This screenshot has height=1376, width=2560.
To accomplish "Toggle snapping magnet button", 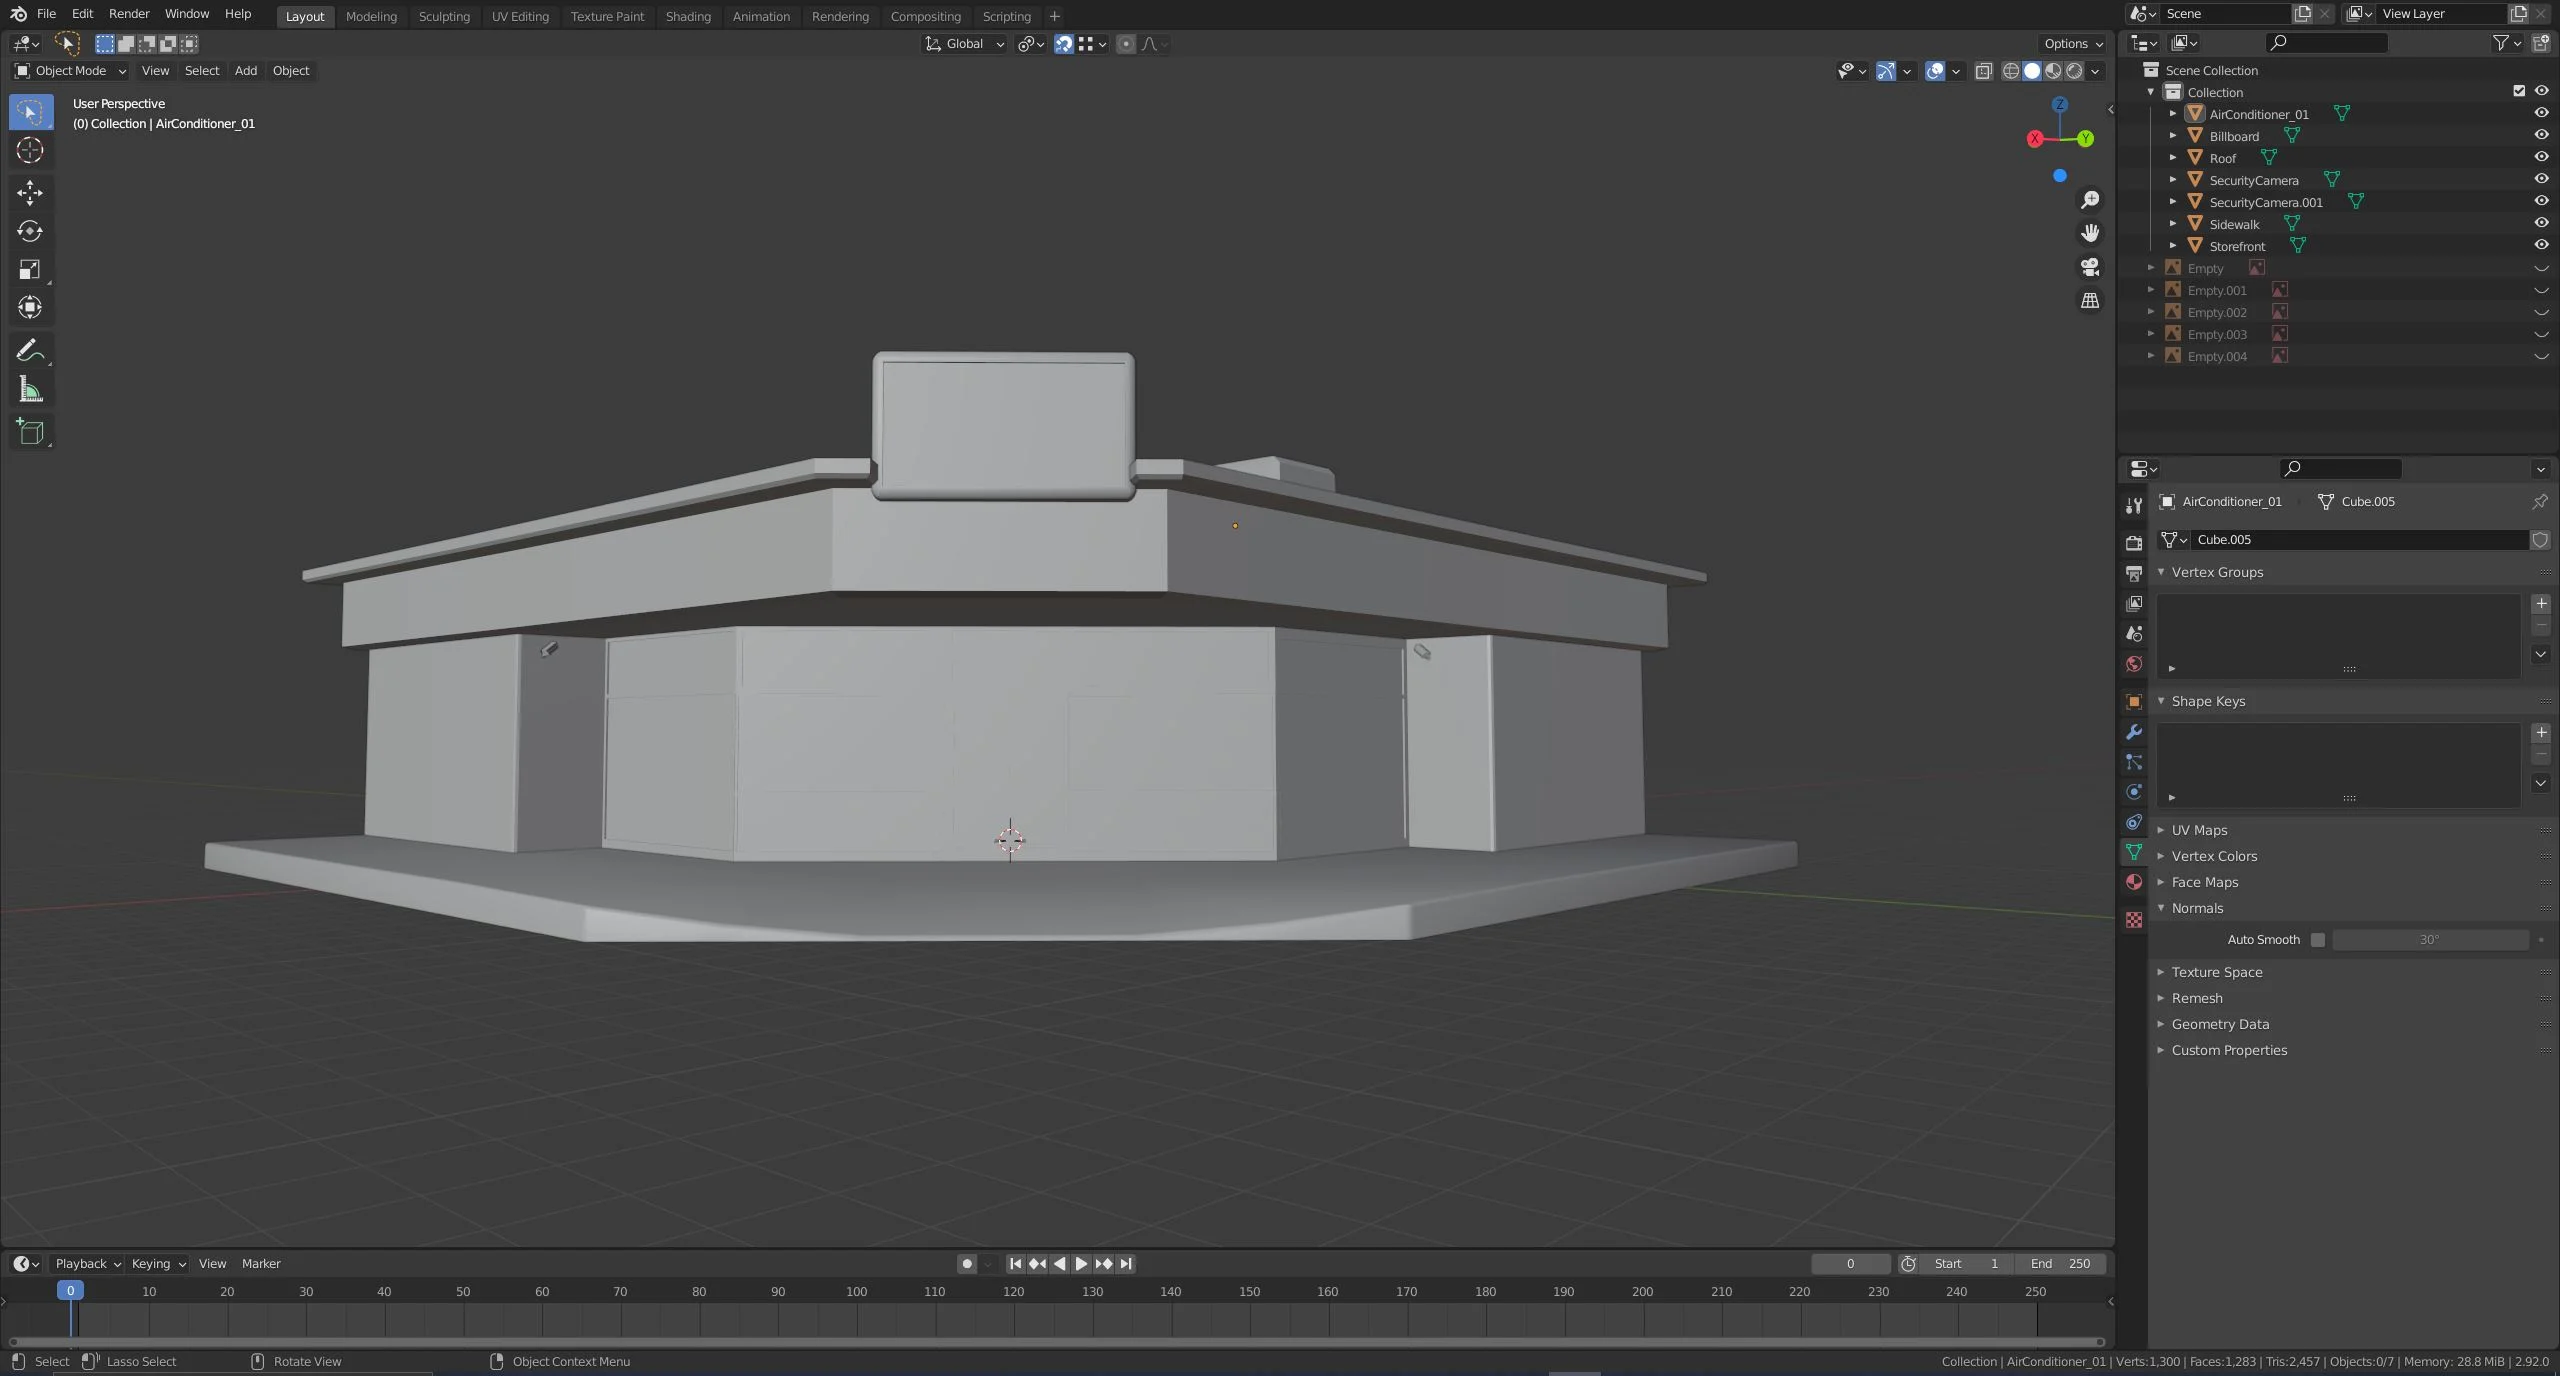I will coord(1064,44).
